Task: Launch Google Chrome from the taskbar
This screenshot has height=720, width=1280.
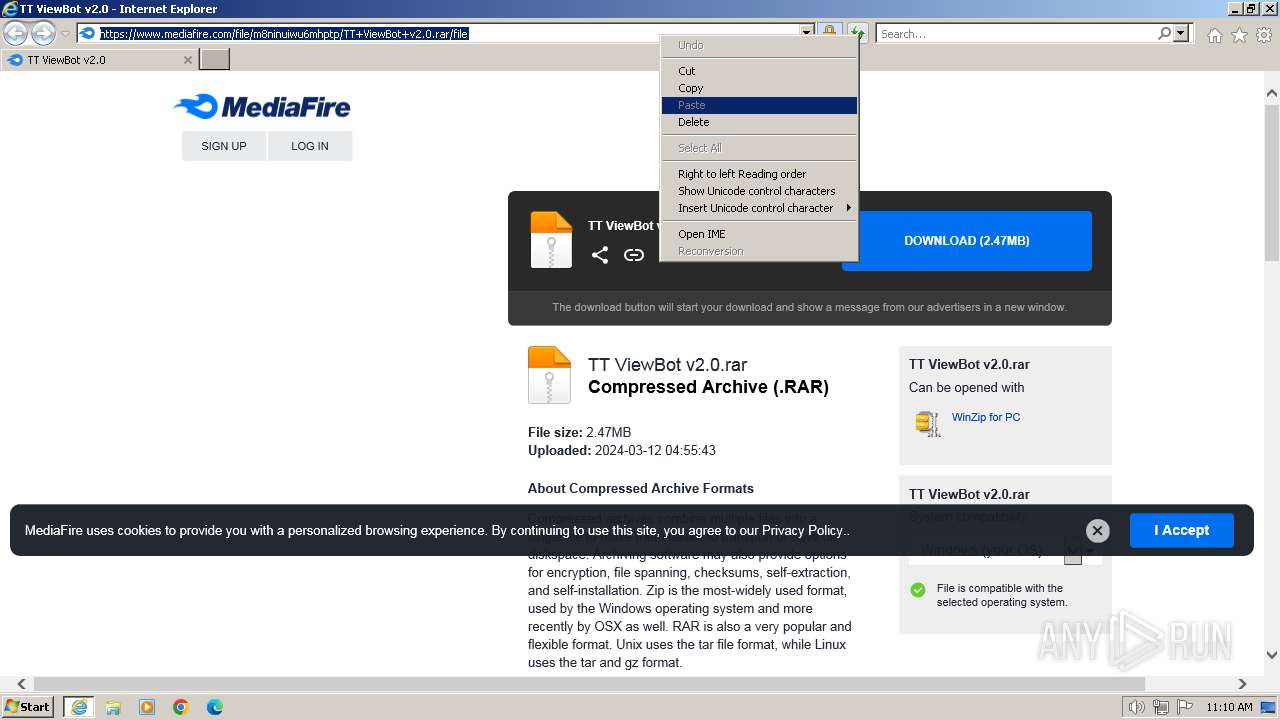Action: 181,707
